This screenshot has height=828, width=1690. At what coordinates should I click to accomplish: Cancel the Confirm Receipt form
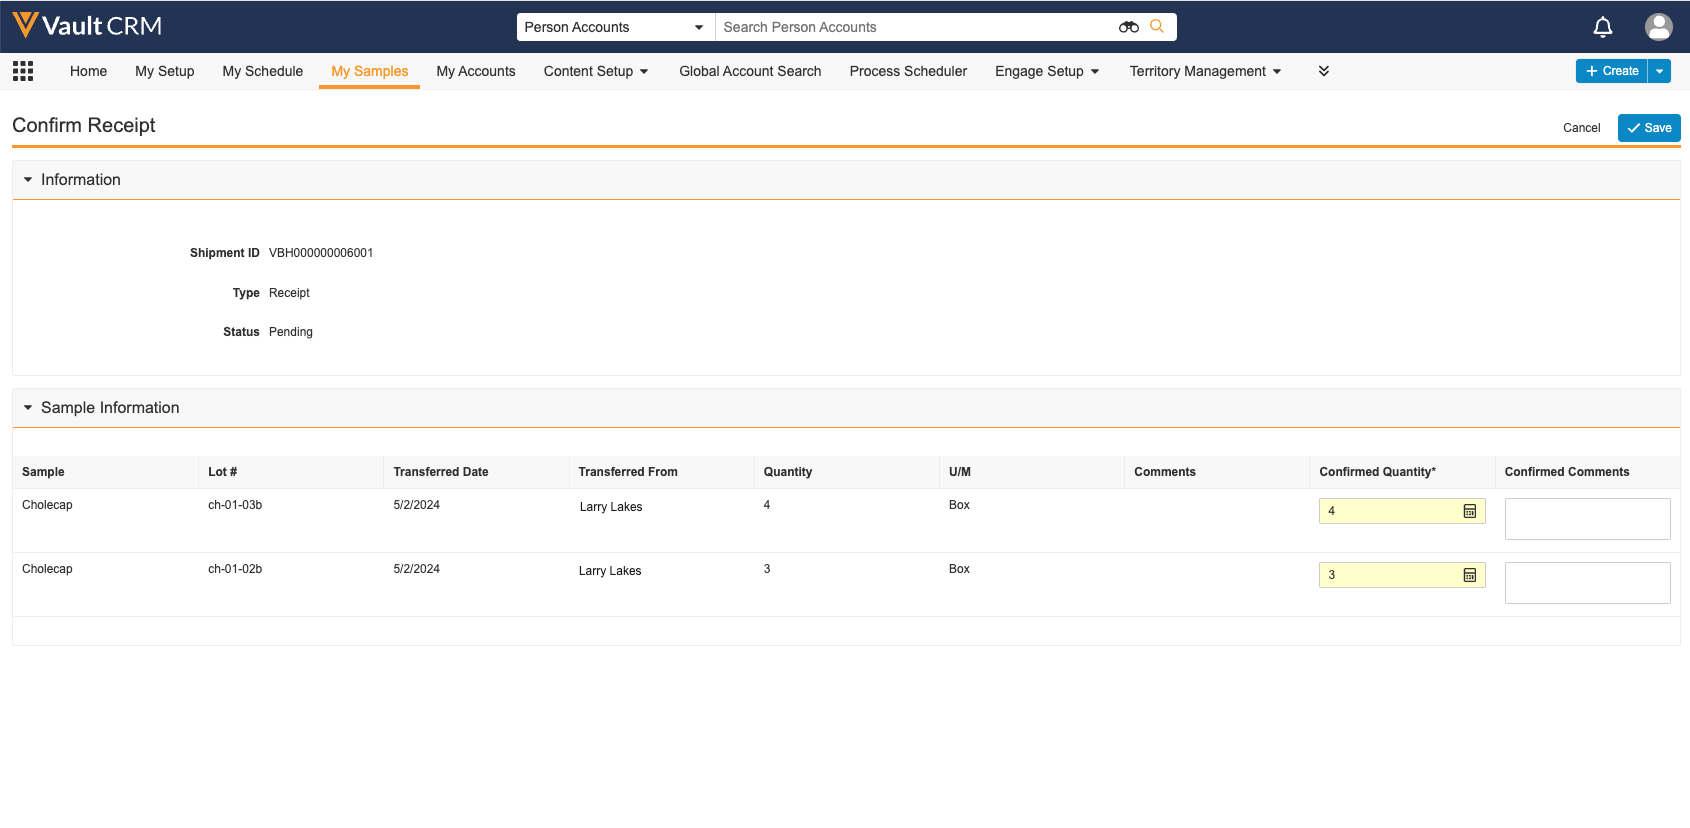[x=1581, y=128]
